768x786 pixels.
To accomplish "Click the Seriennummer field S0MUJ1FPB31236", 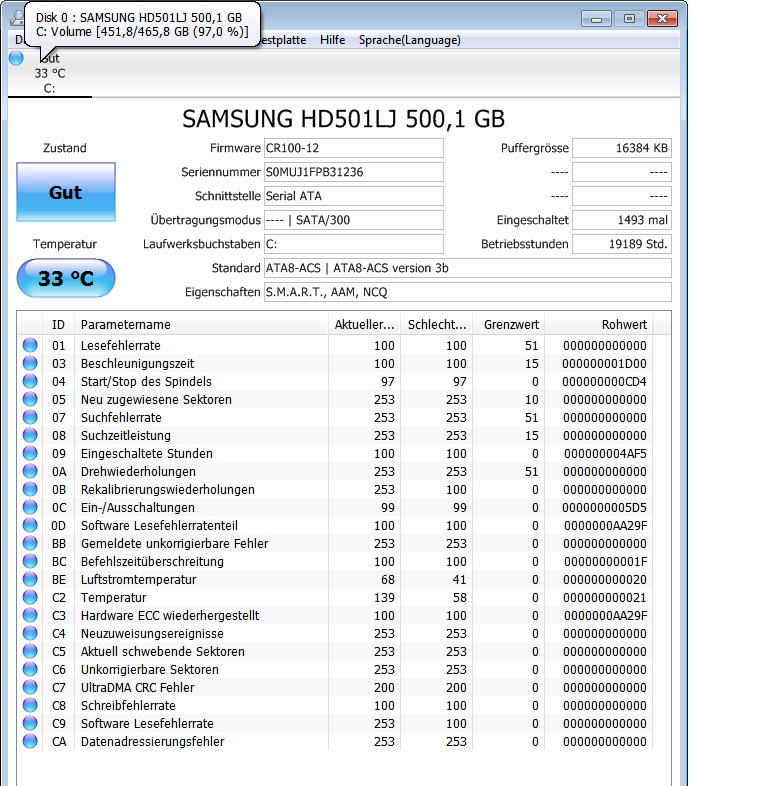I will (353, 172).
